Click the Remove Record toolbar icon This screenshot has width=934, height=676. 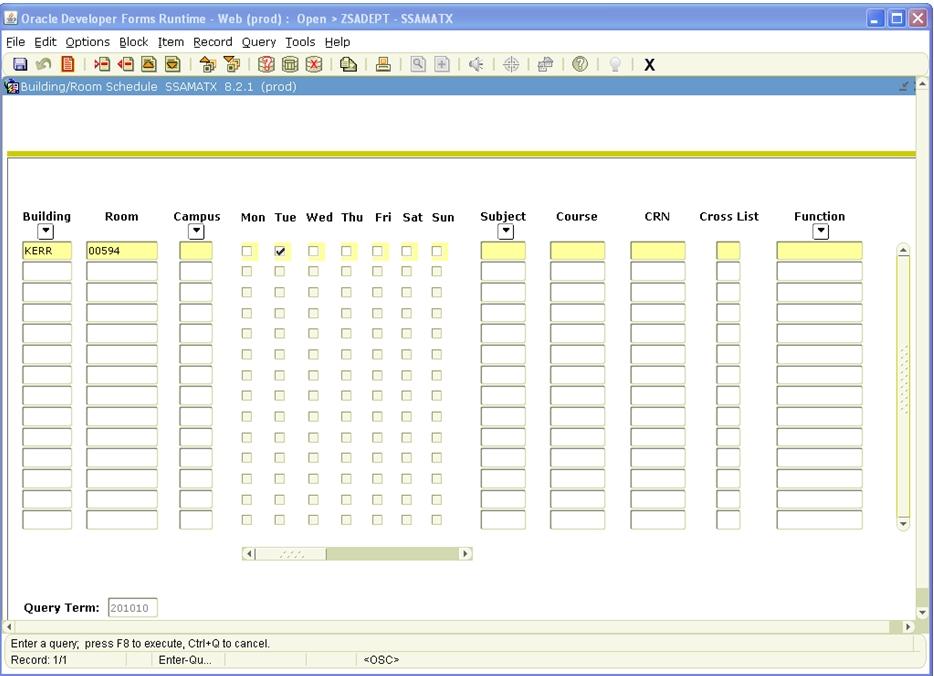125,64
